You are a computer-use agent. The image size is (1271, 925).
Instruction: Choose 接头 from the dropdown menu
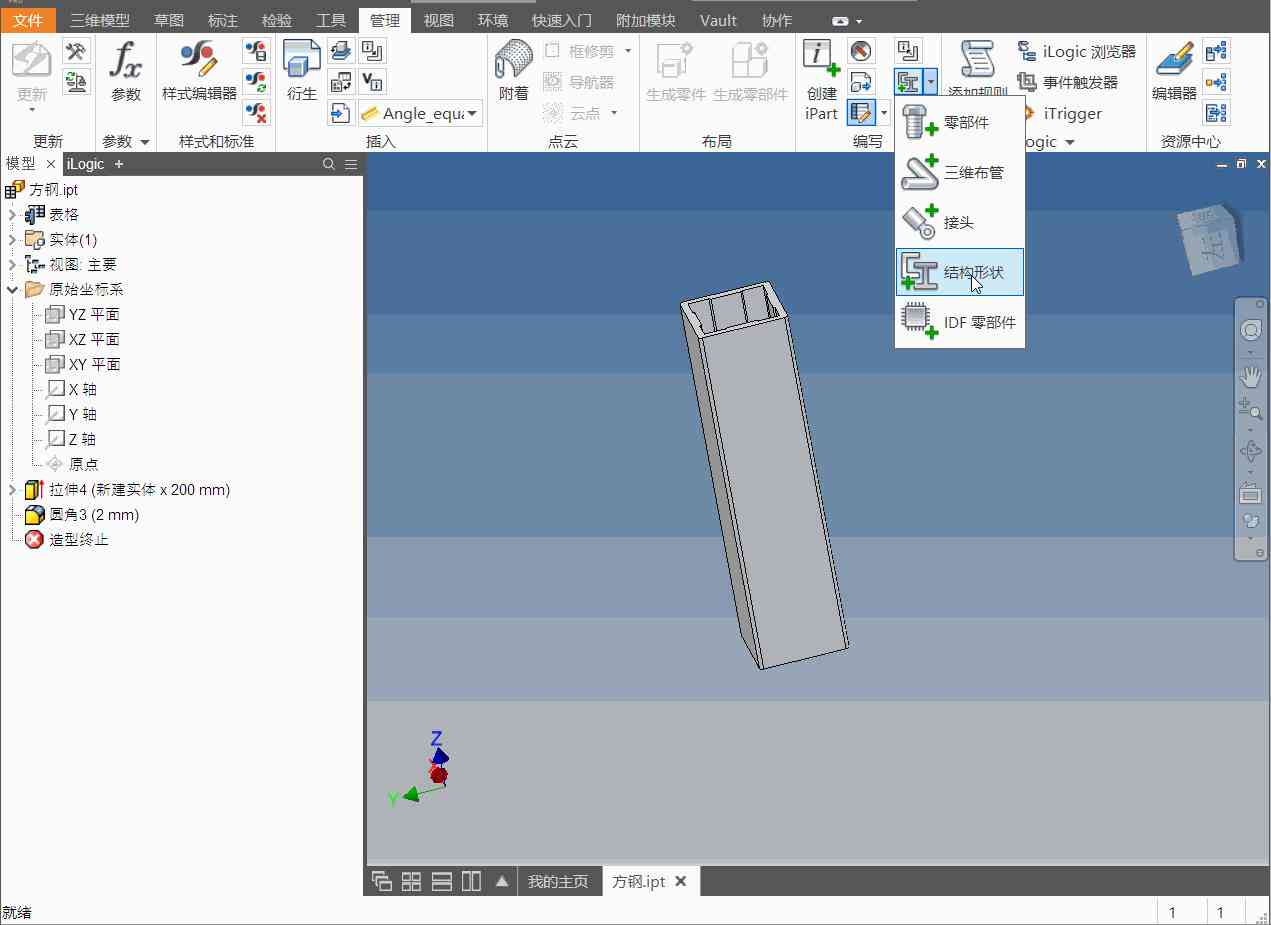tap(960, 222)
